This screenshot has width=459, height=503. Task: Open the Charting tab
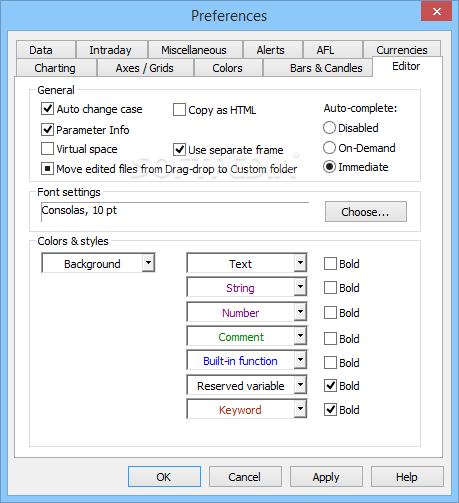[56, 68]
